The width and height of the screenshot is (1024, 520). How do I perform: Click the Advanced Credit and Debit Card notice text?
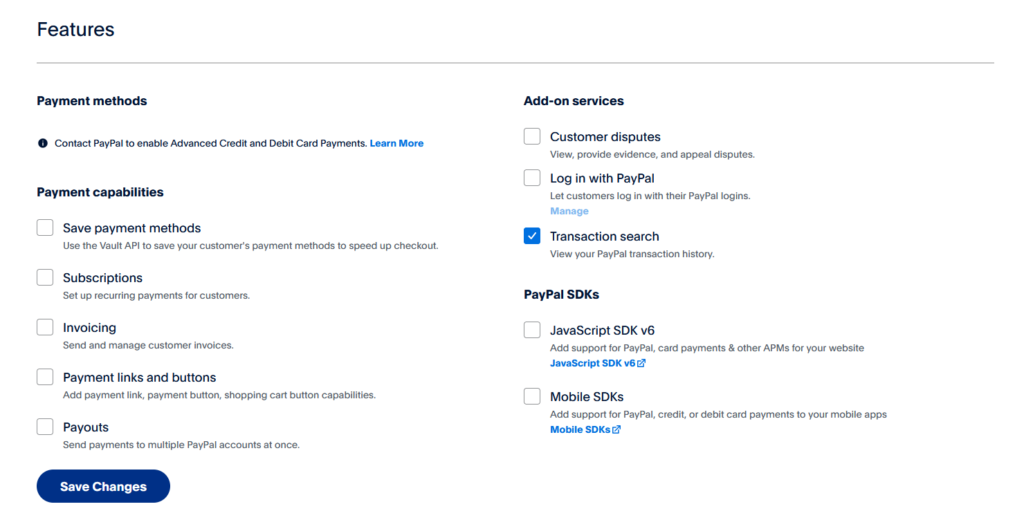coord(210,144)
